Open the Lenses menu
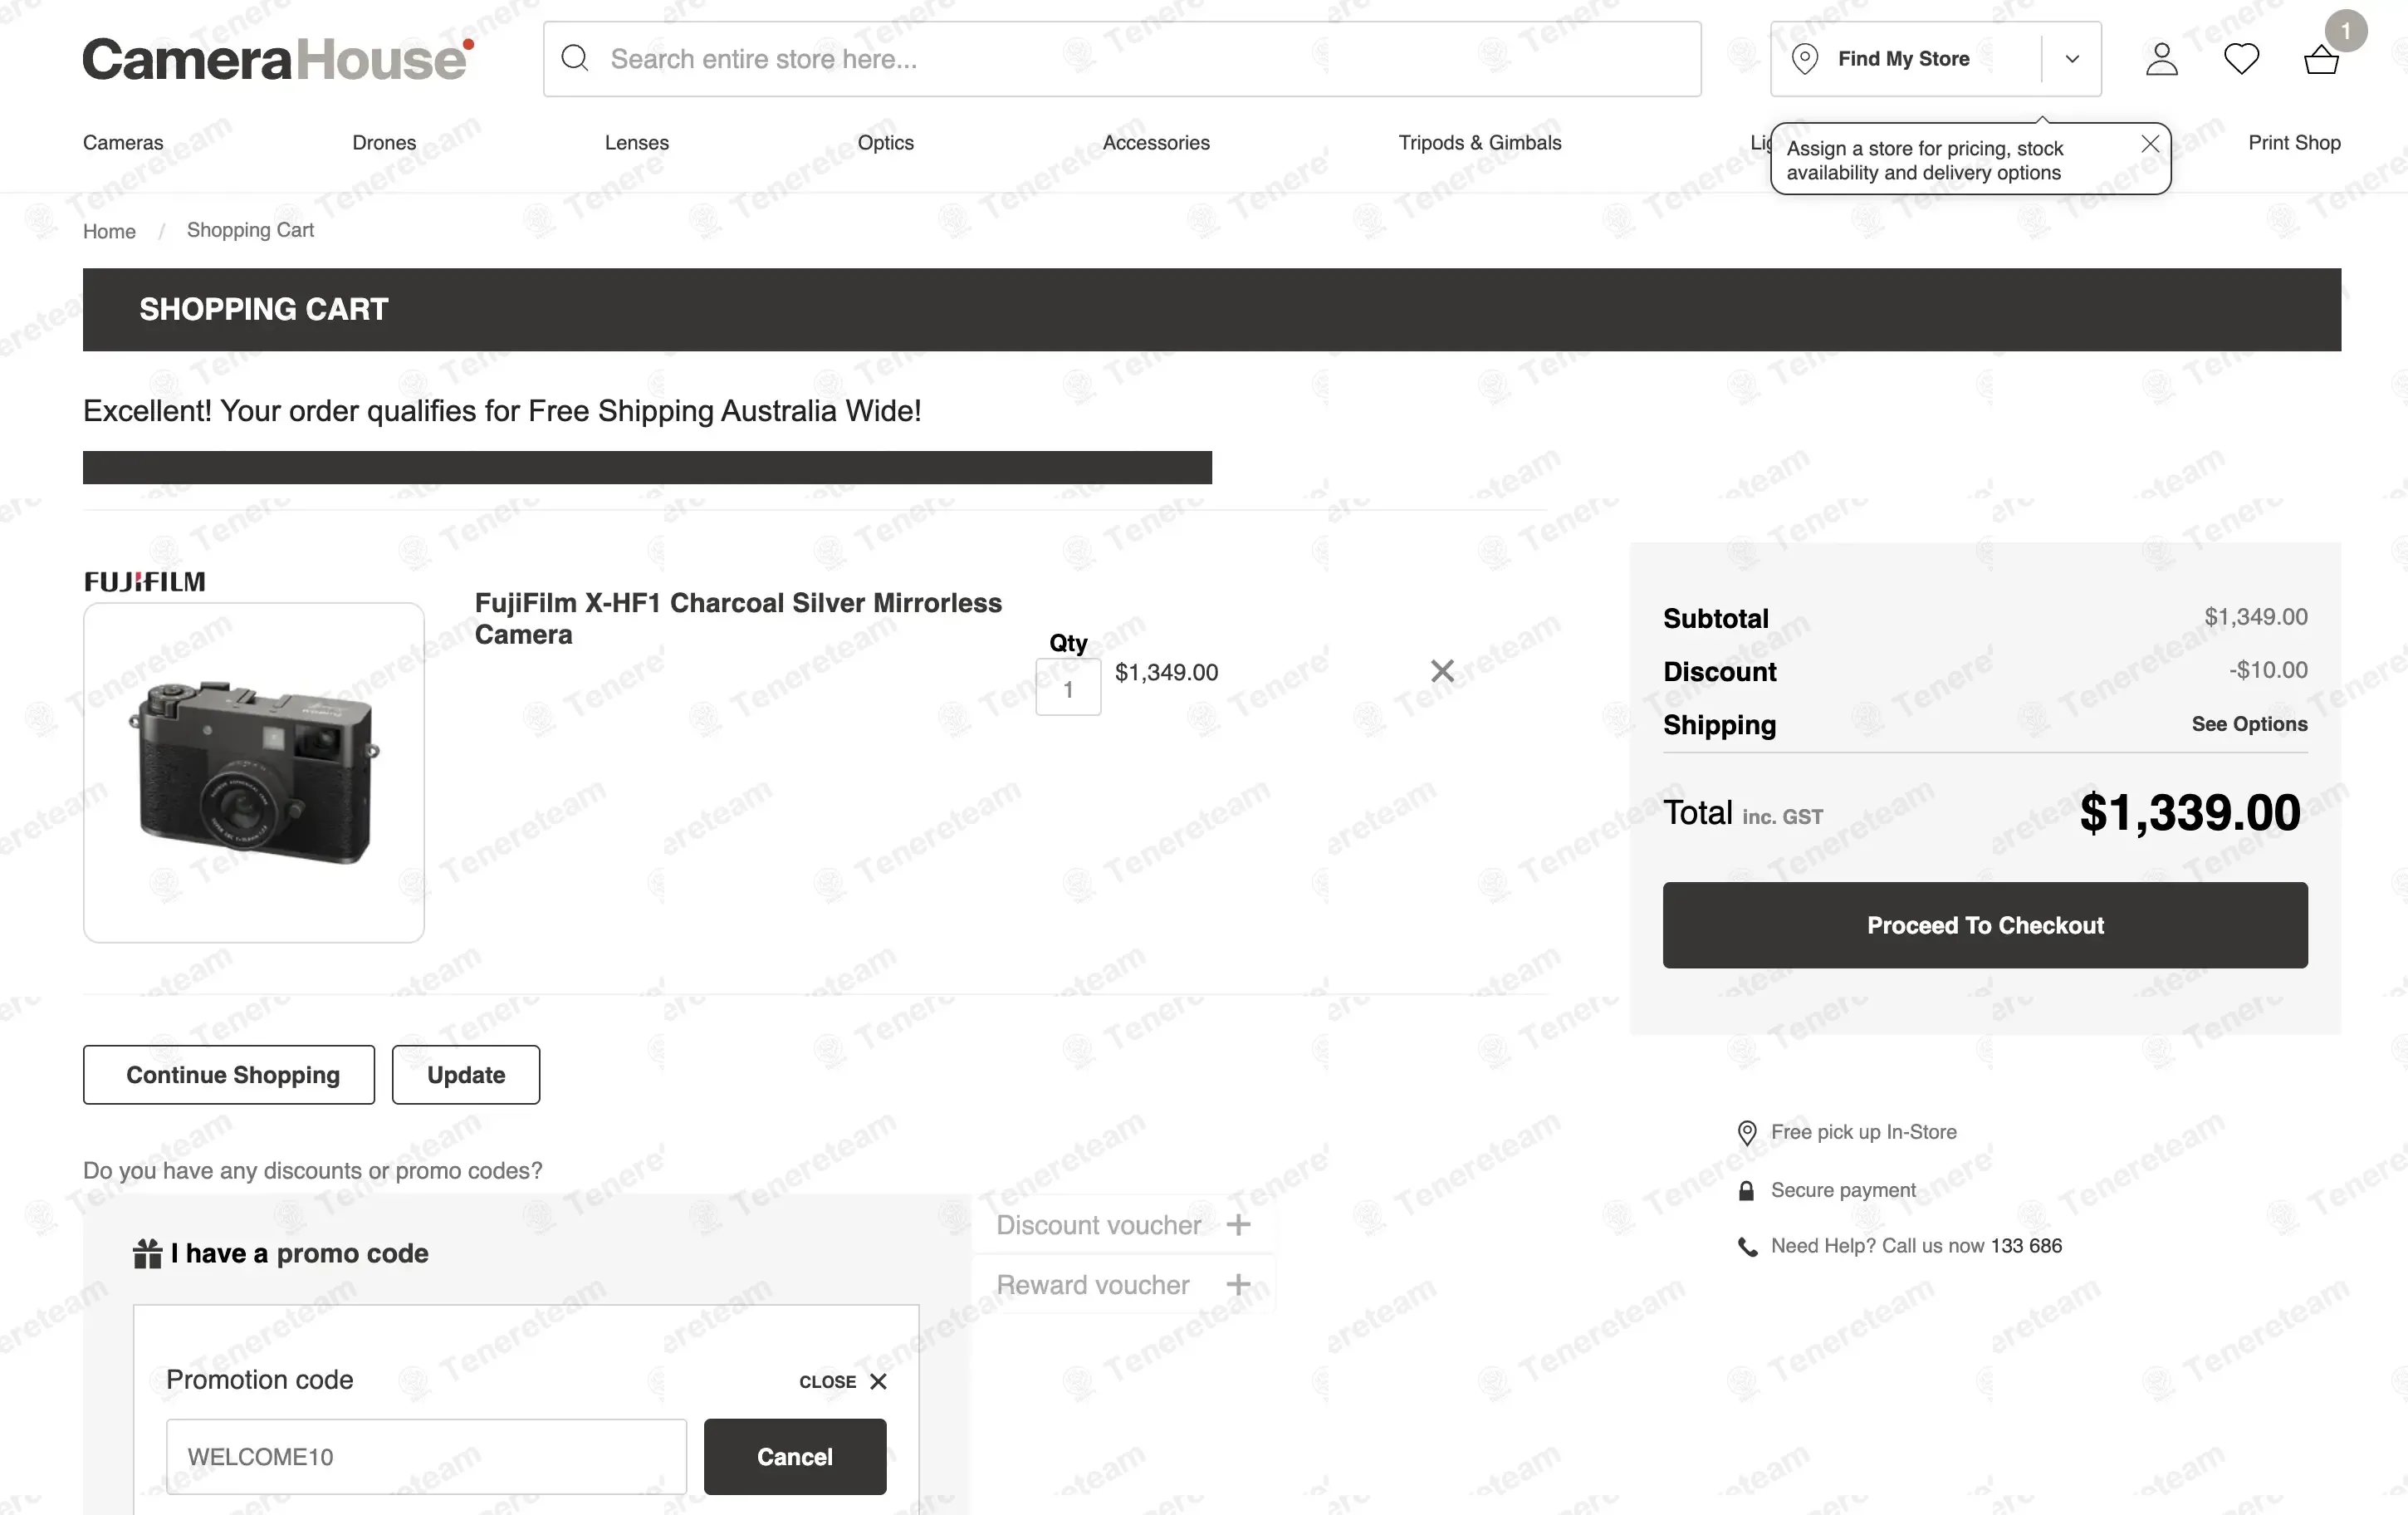2408x1515 pixels. 636,143
